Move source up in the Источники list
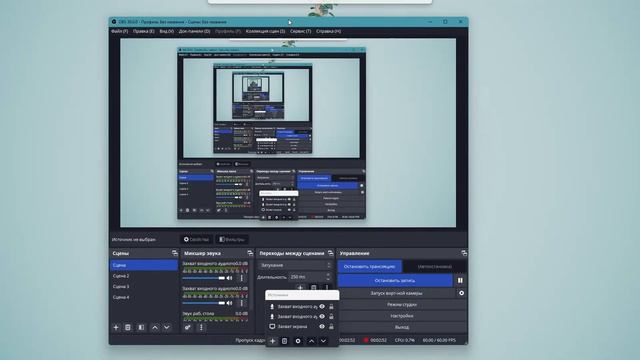Image resolution: width=640 pixels, height=360 pixels. coord(311,341)
